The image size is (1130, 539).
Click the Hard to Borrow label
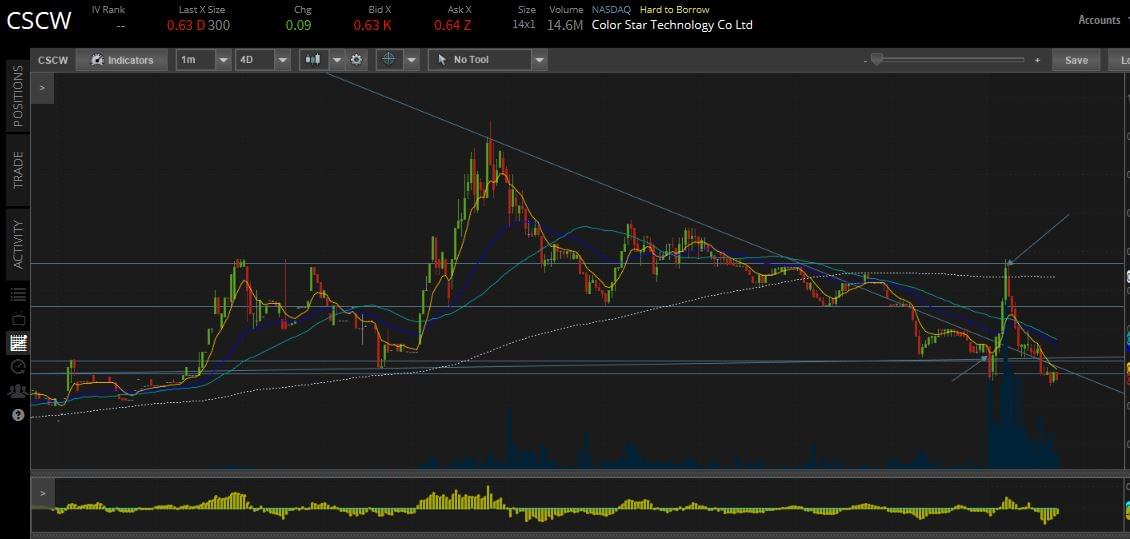[675, 9]
